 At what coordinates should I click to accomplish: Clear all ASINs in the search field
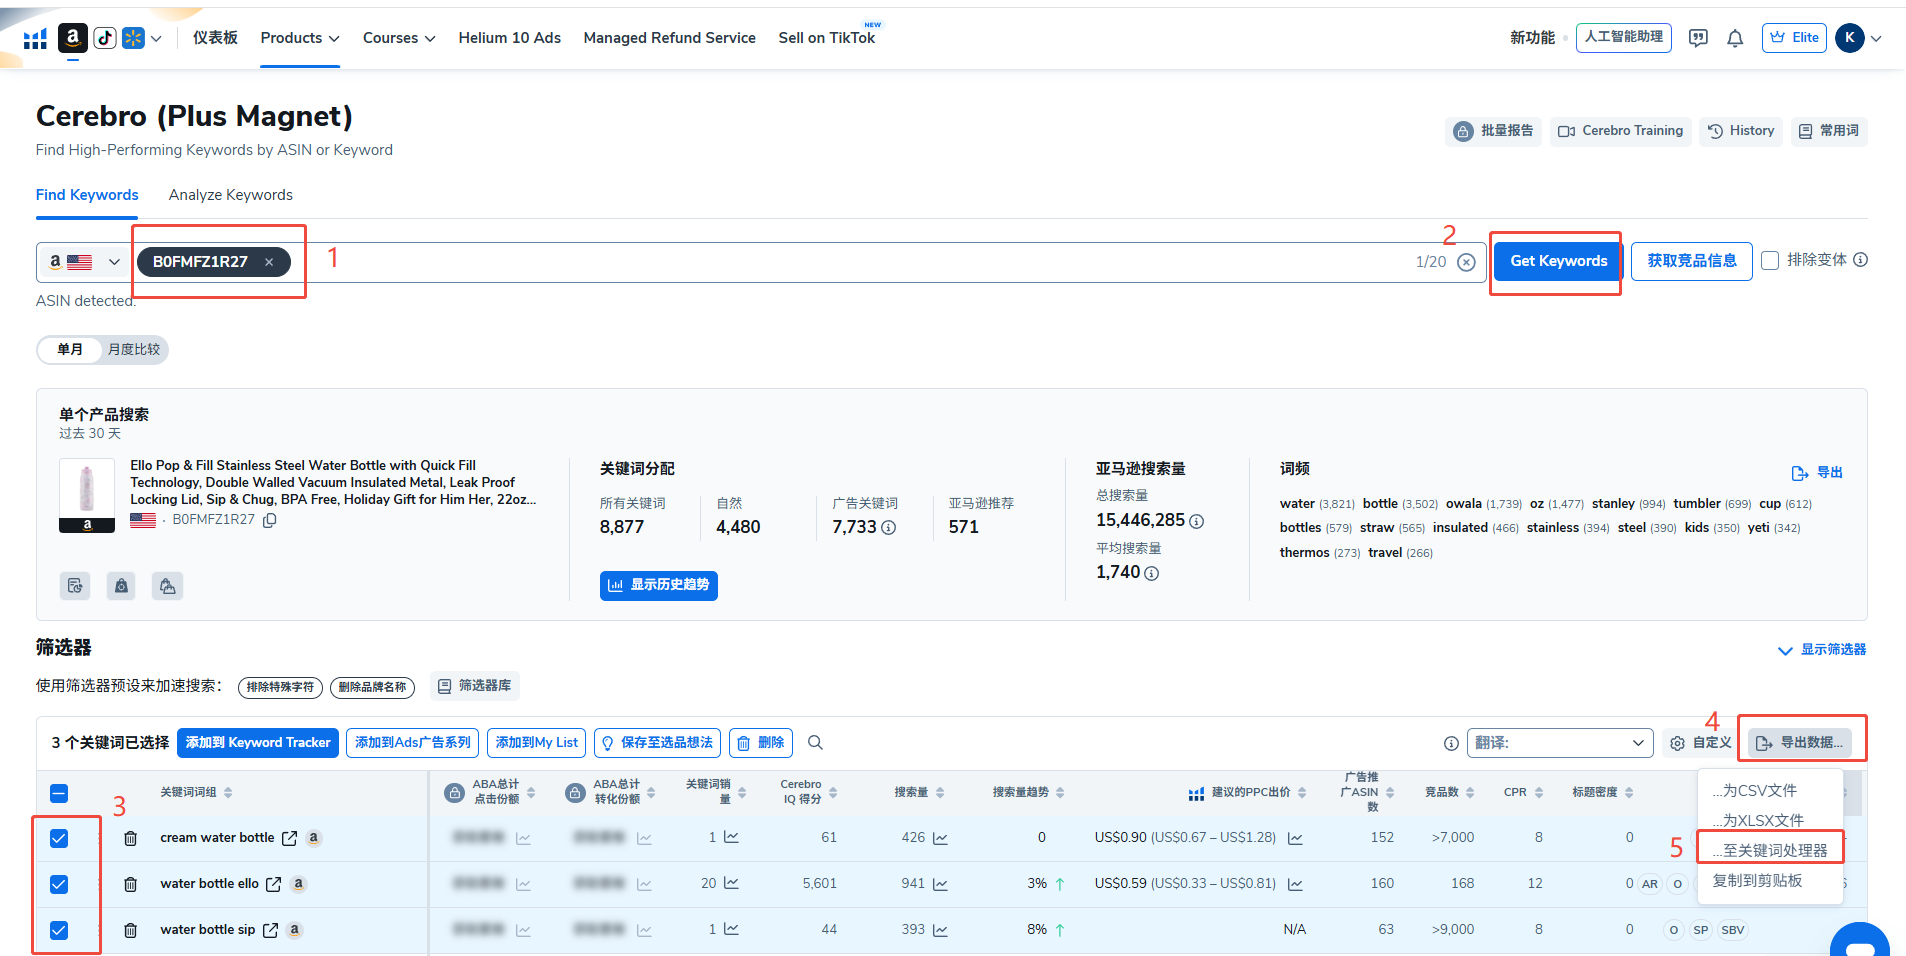pos(1466,262)
